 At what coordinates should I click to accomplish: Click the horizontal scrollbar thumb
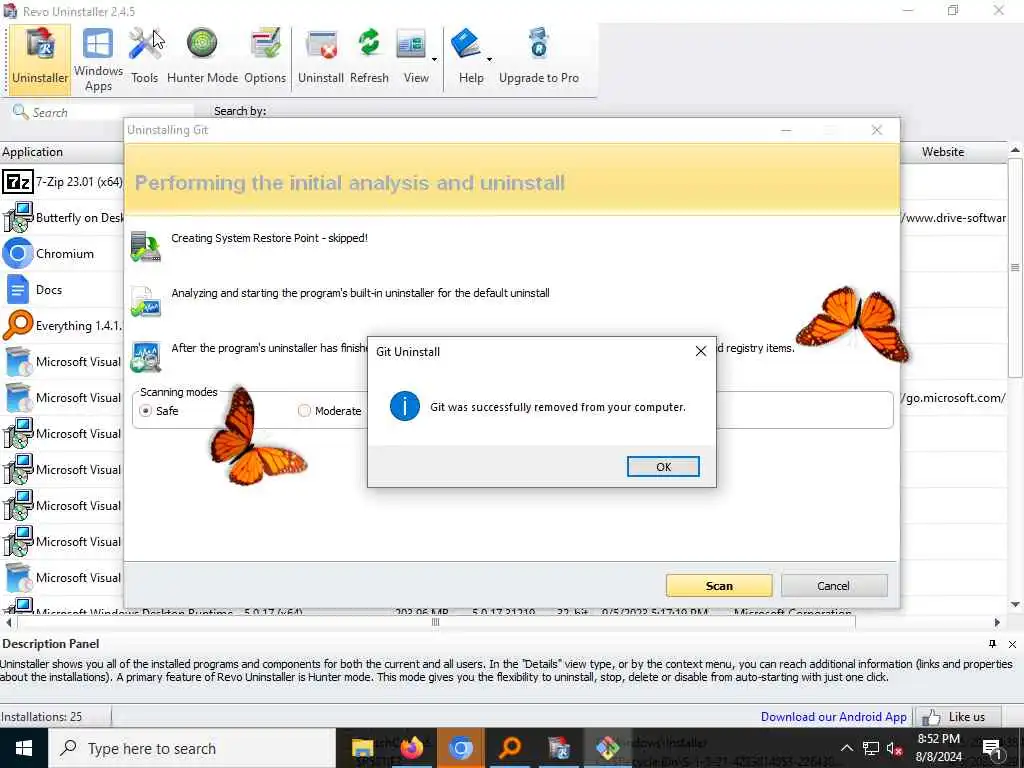436,622
